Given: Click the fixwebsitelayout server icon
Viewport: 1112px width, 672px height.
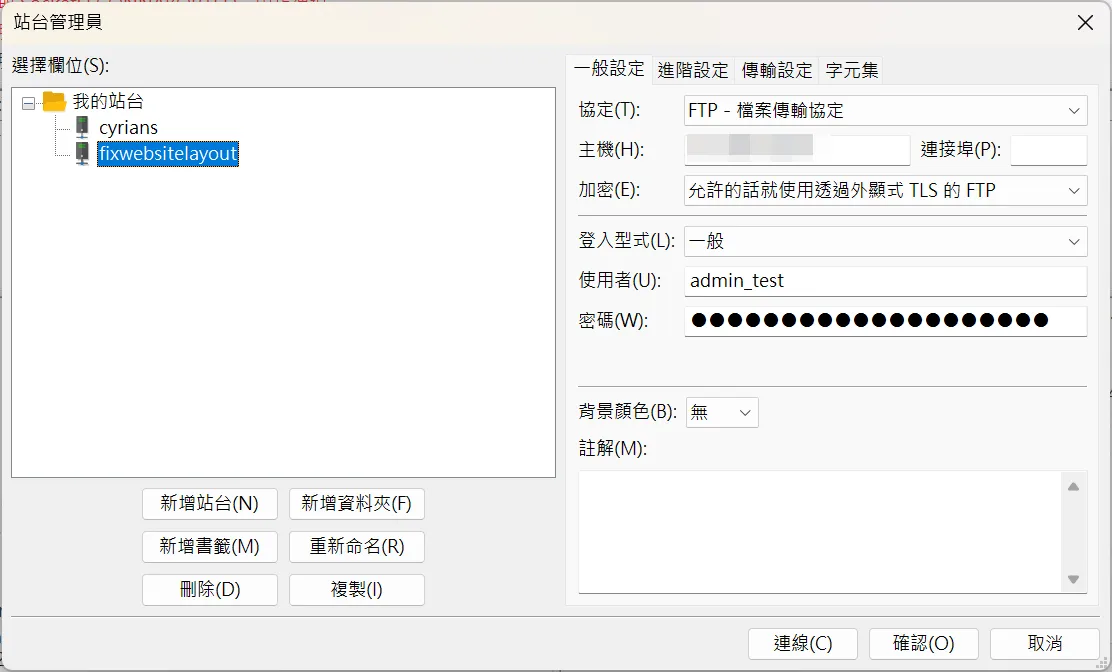Looking at the screenshot, I should [82, 154].
